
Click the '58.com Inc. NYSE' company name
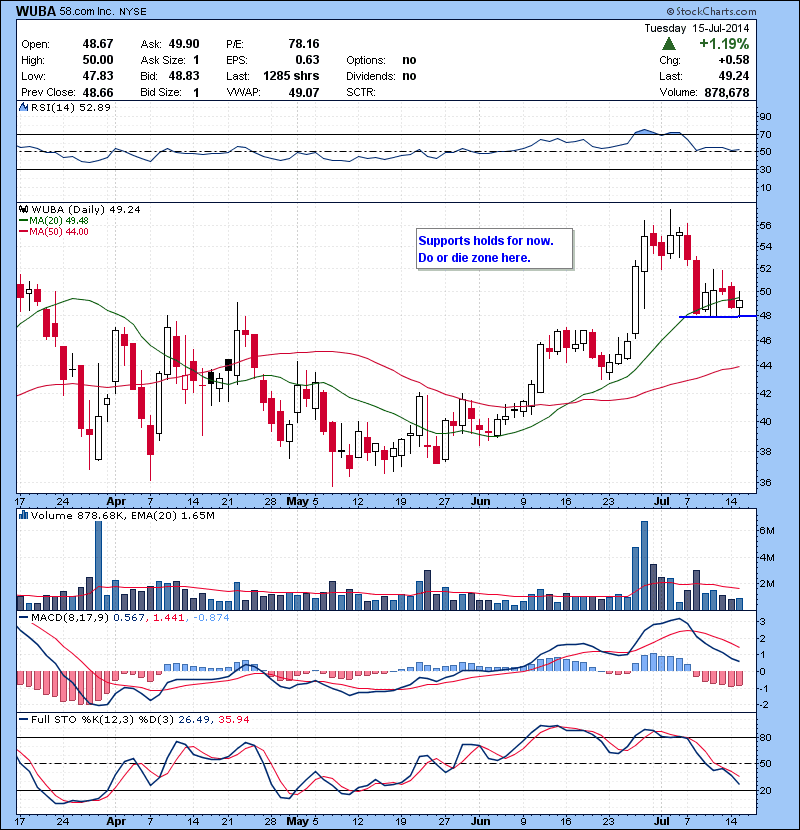103,11
